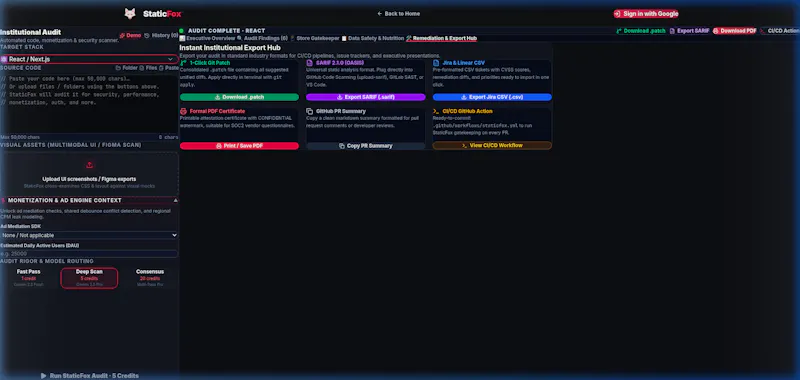Focus the Estimated Daily Active Users field
Image resolution: width=800 pixels, height=380 pixels.
(x=89, y=254)
